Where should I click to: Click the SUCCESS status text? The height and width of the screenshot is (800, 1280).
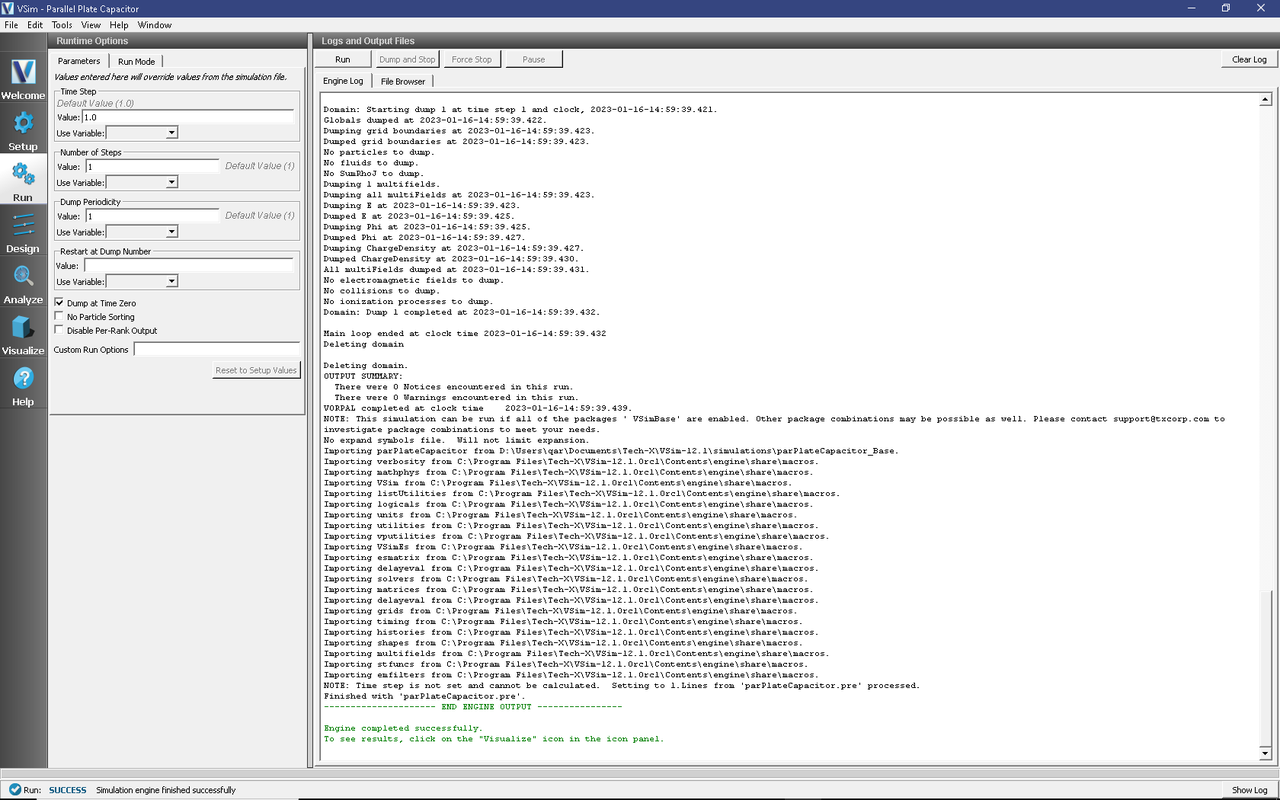pyautogui.click(x=67, y=790)
